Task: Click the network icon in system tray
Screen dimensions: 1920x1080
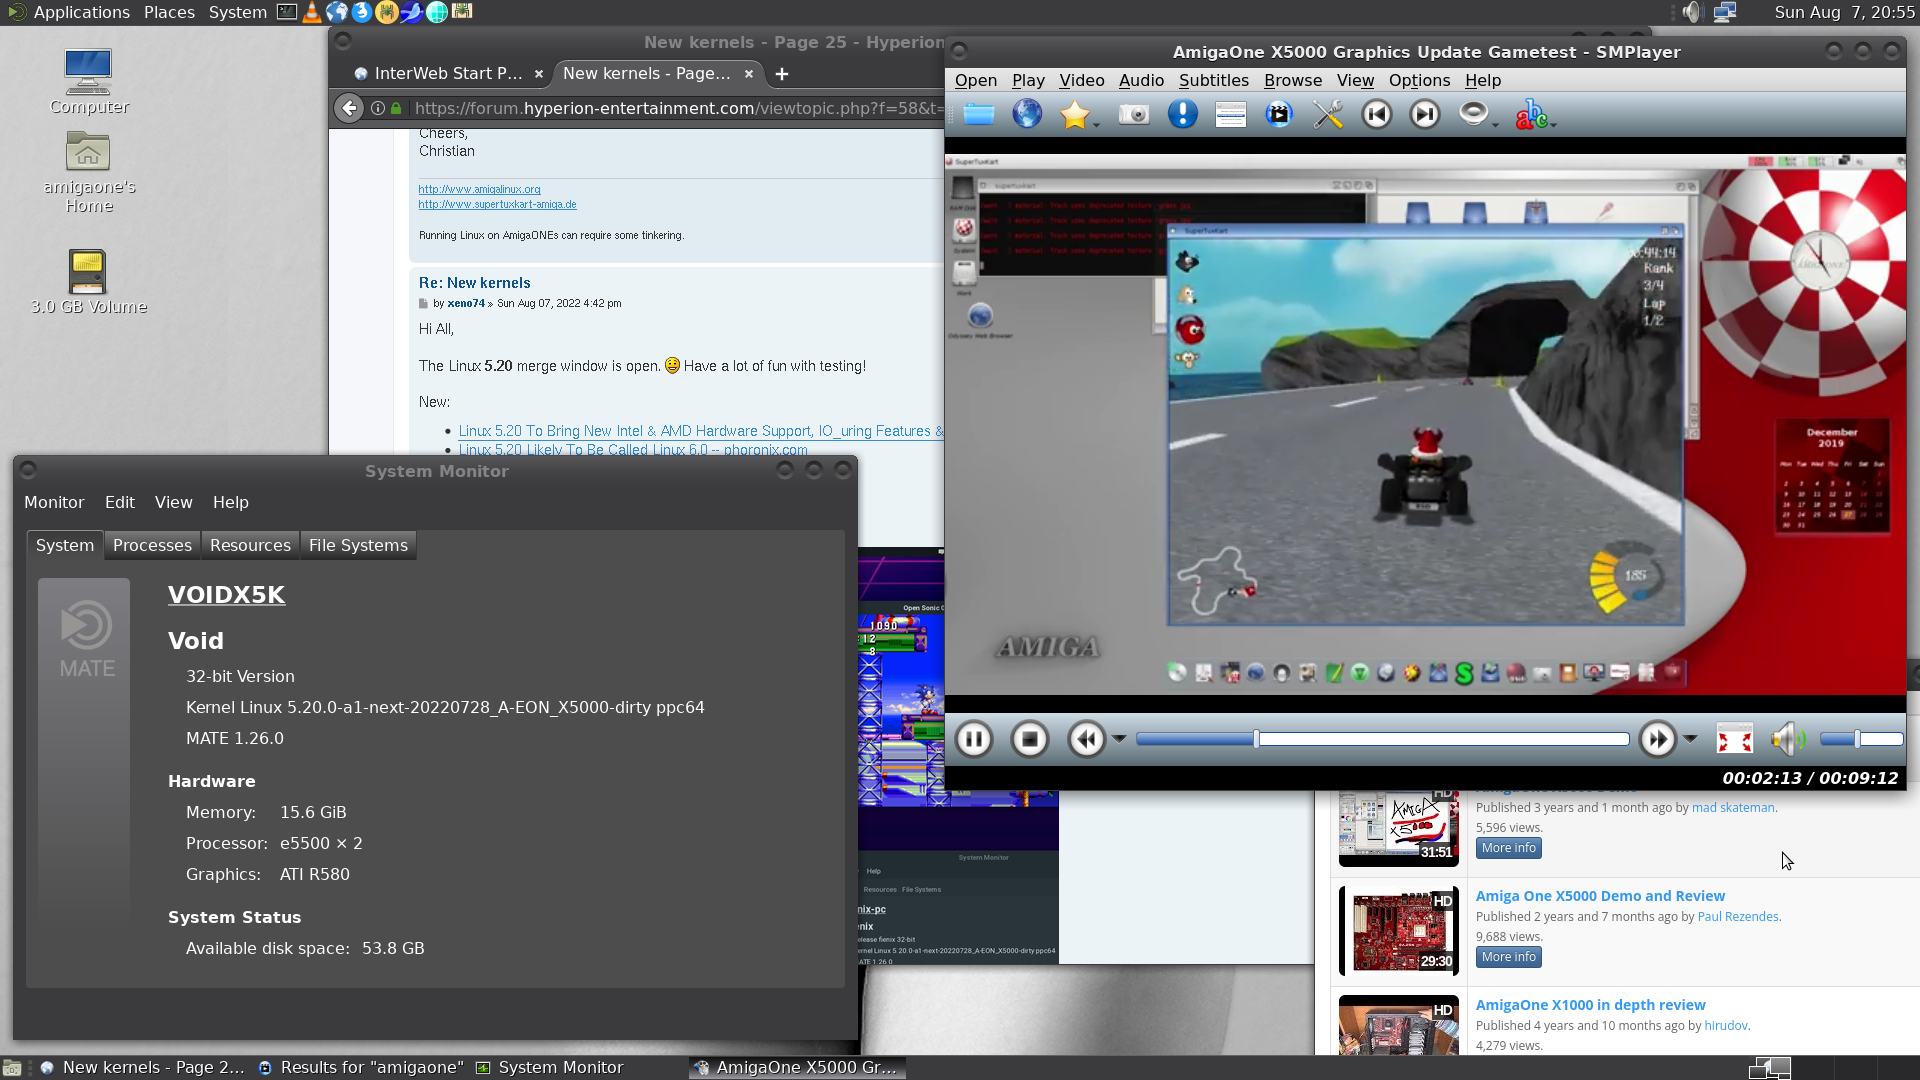Action: pos(1725,12)
